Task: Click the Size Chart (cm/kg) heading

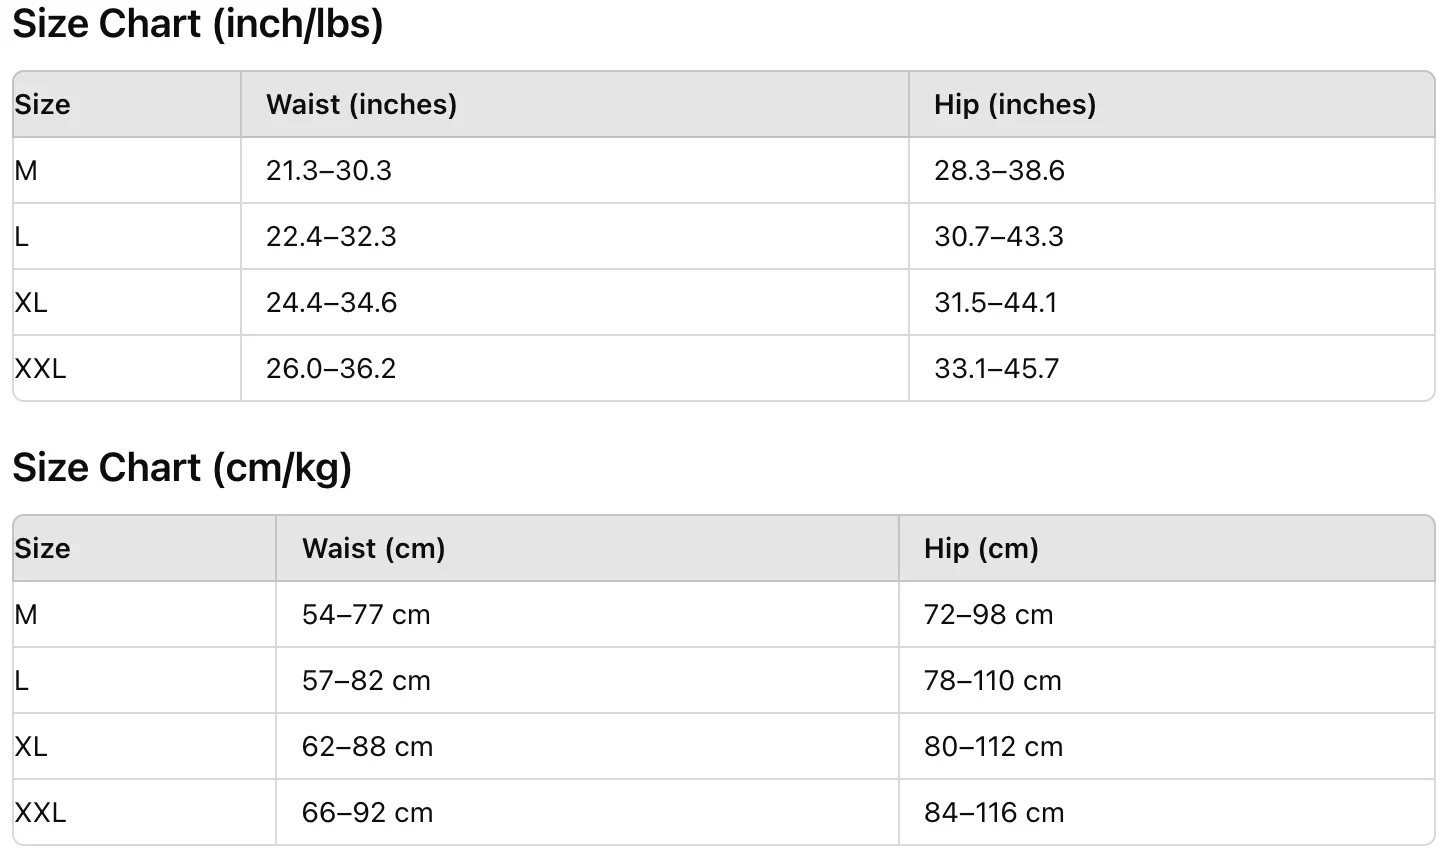Action: [x=182, y=467]
